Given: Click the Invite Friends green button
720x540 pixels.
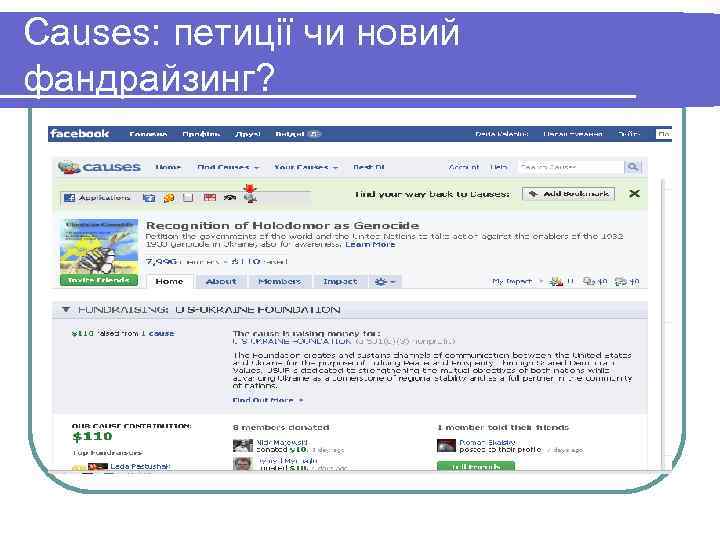Looking at the screenshot, I should (x=99, y=280).
